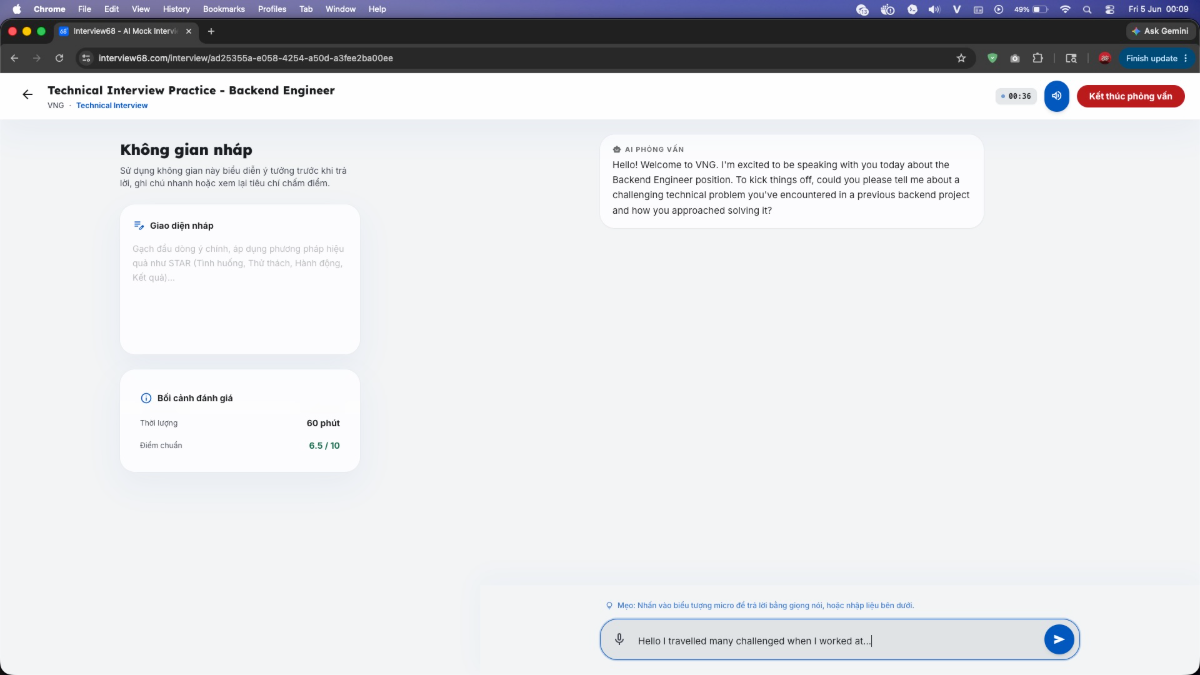Open a new tab with plus button

pyautogui.click(x=211, y=31)
